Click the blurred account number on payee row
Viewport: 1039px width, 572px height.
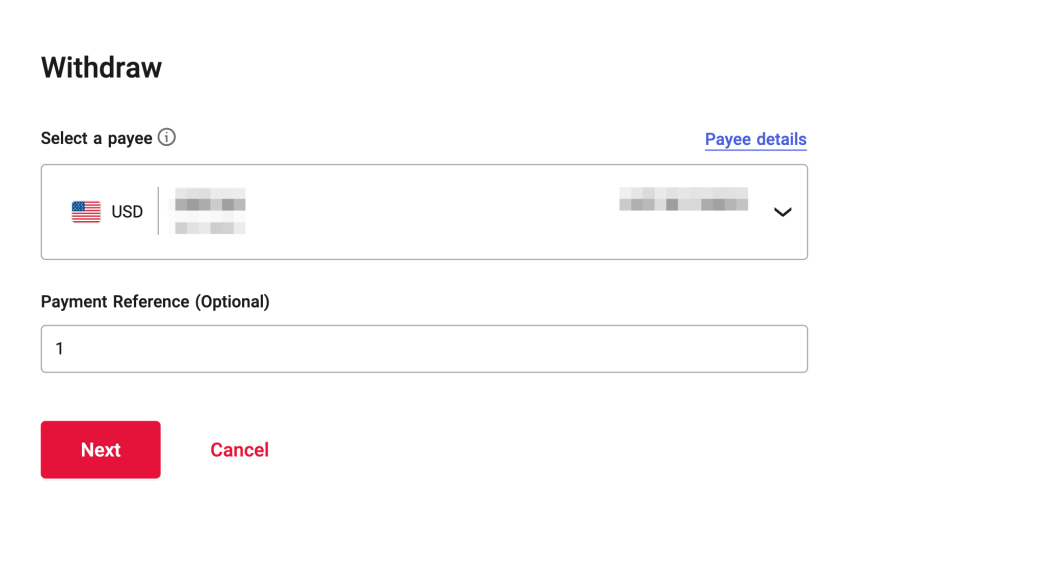683,198
